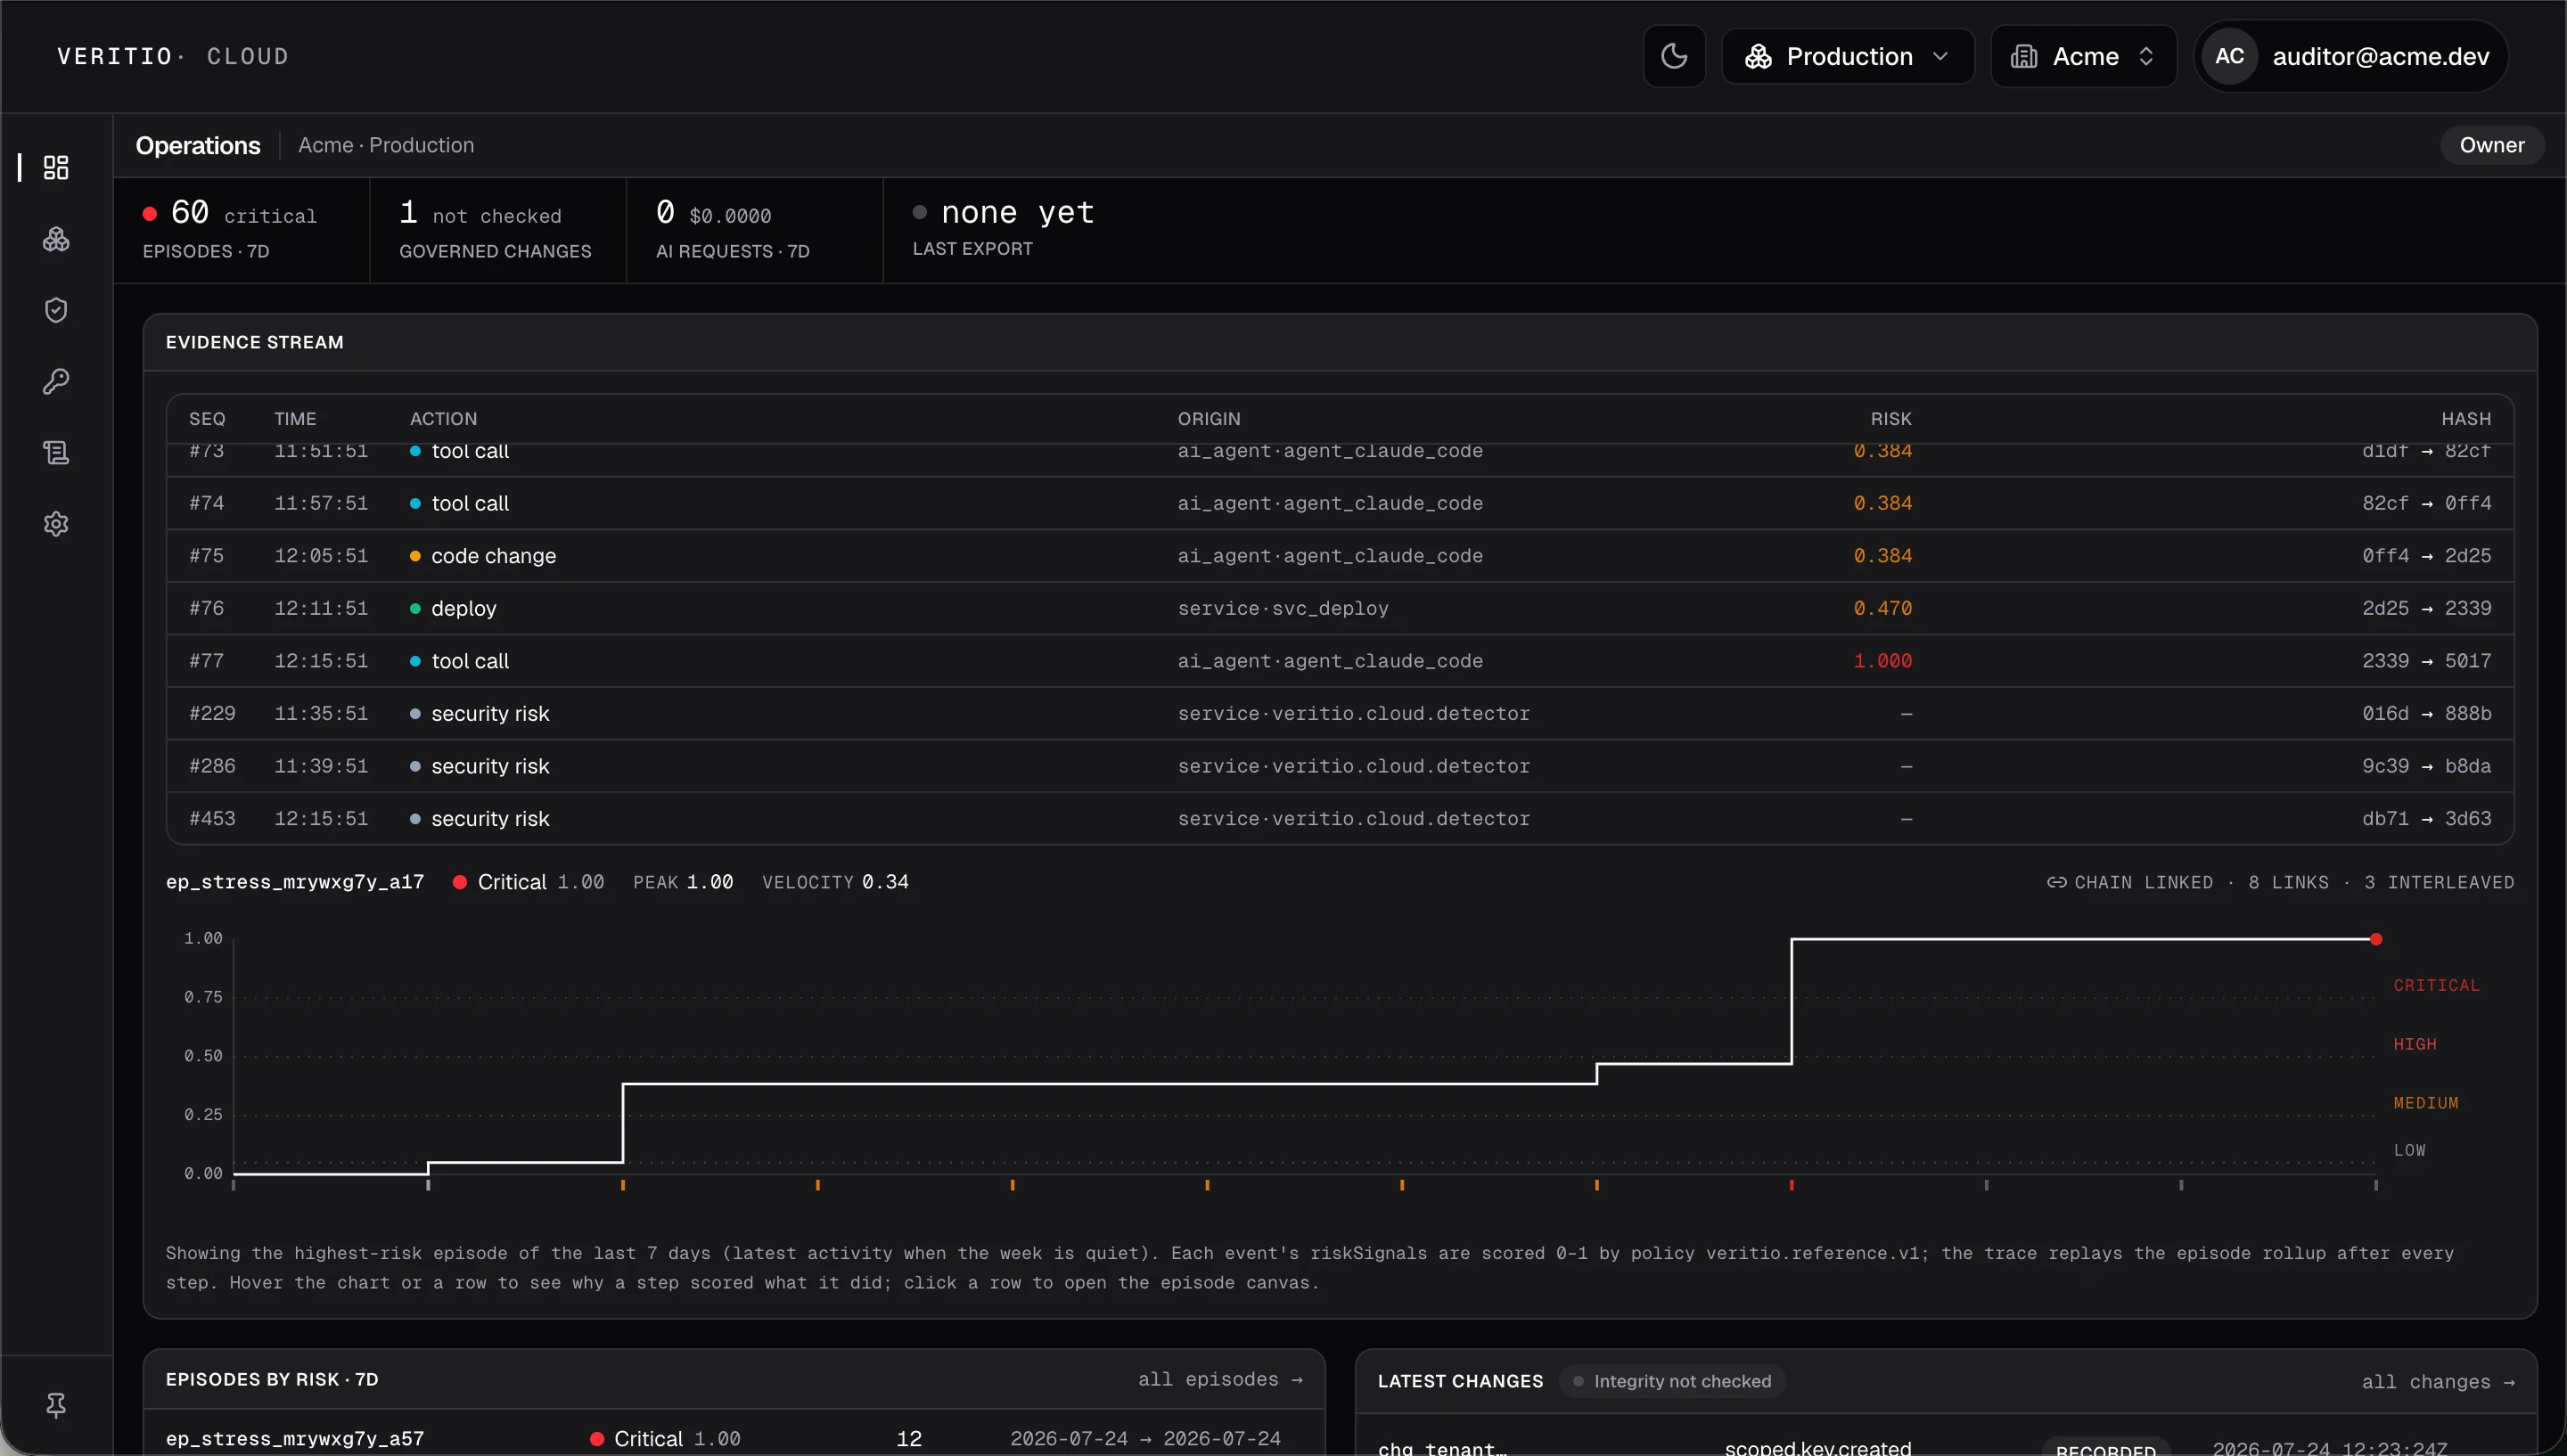Viewport: 2567px width, 1456px height.
Task: Open the 60 critical episodes stat
Action: click(x=241, y=230)
